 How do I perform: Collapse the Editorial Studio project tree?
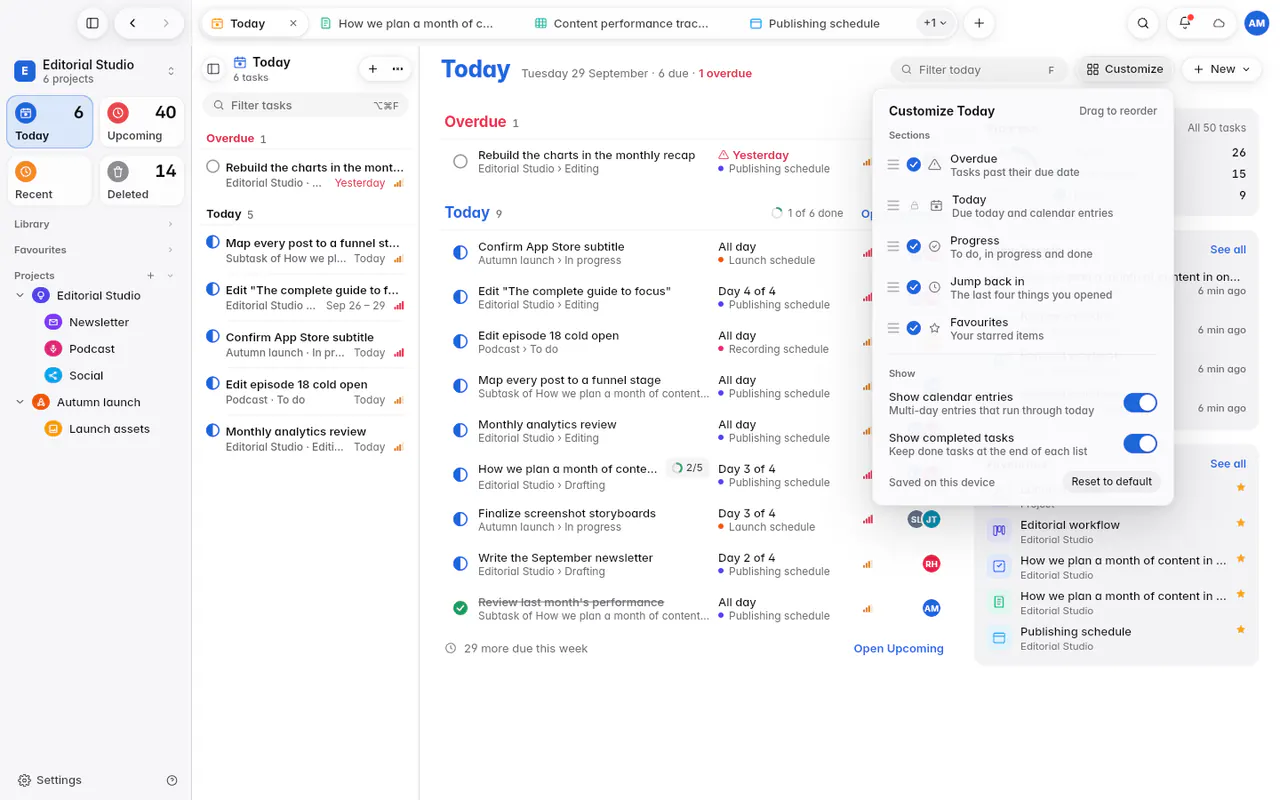20,295
